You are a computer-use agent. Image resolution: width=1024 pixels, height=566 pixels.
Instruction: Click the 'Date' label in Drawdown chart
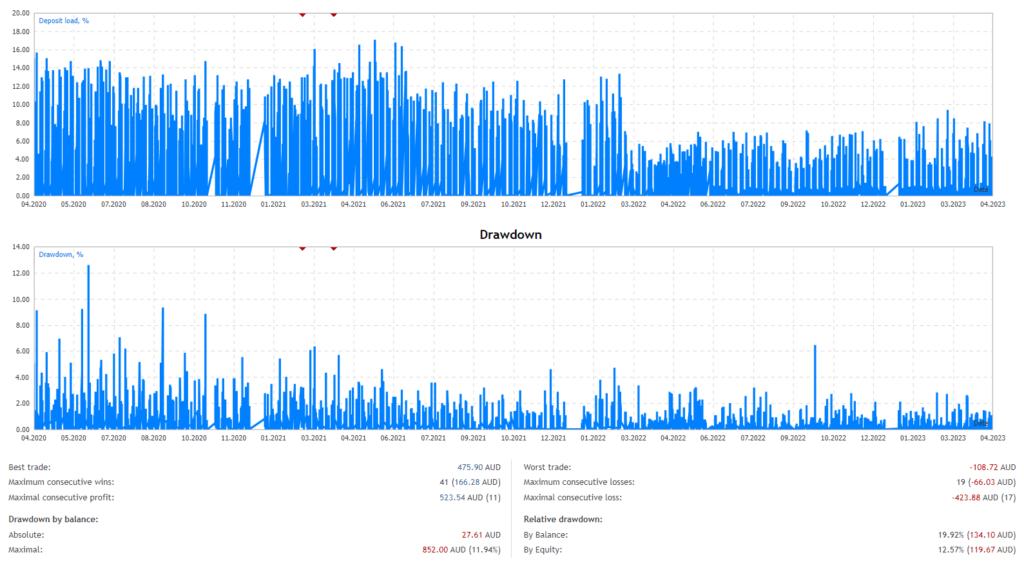(981, 422)
